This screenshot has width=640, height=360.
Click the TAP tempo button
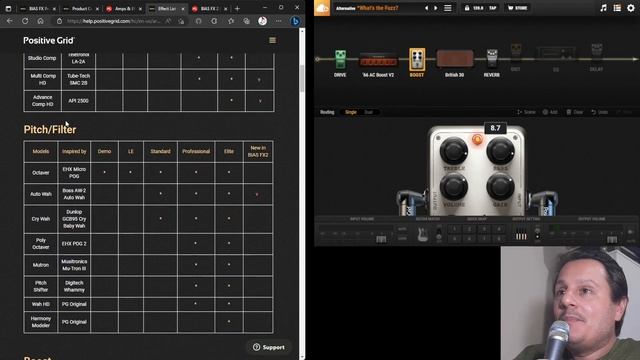click(493, 8)
